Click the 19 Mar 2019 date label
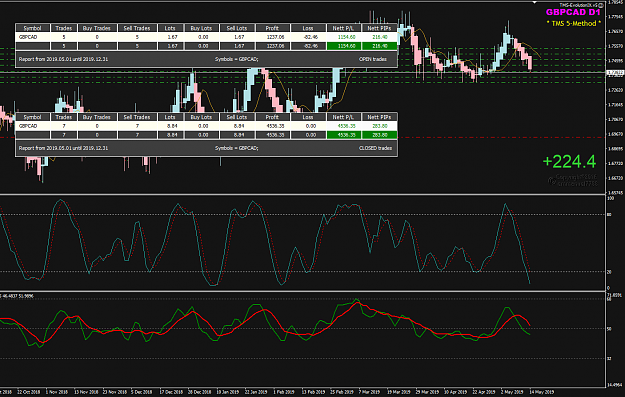This screenshot has height=397, width=625. pyautogui.click(x=399, y=392)
